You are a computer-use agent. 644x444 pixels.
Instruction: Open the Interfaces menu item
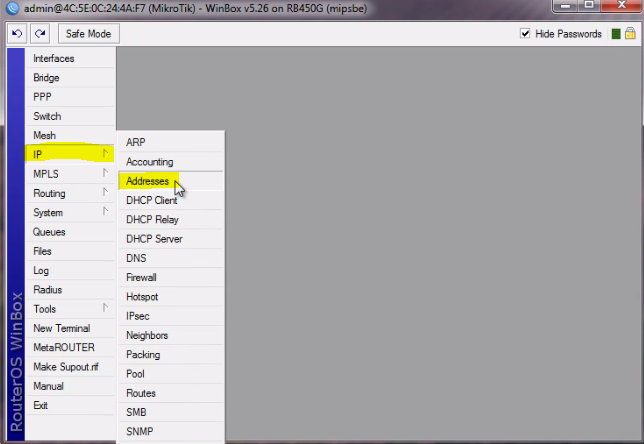point(70,58)
